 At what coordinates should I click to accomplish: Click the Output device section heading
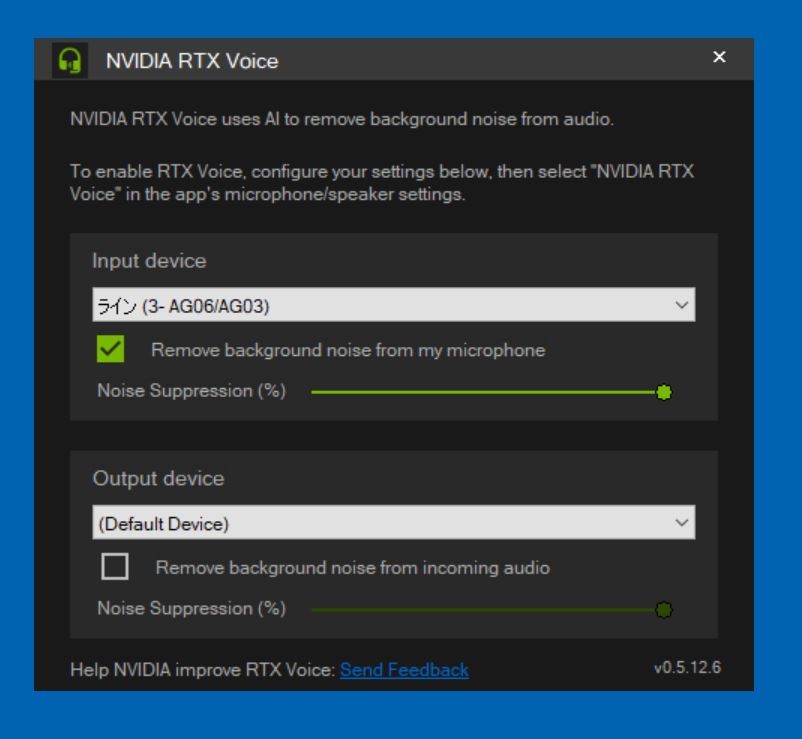pyautogui.click(x=158, y=478)
